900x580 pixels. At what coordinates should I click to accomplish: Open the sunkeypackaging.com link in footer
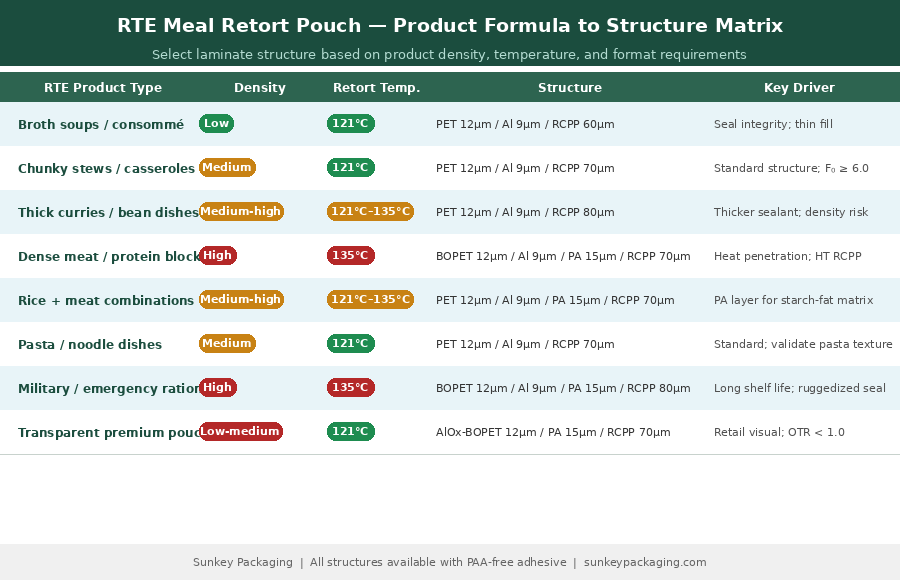[645, 562]
